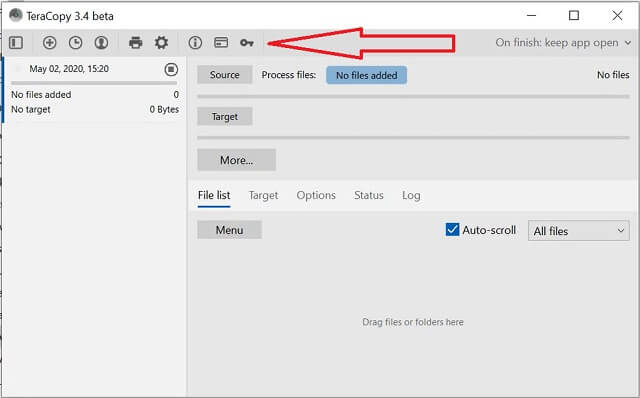Maximize the TeraCopy window
The width and height of the screenshot is (640, 398).
click(574, 16)
